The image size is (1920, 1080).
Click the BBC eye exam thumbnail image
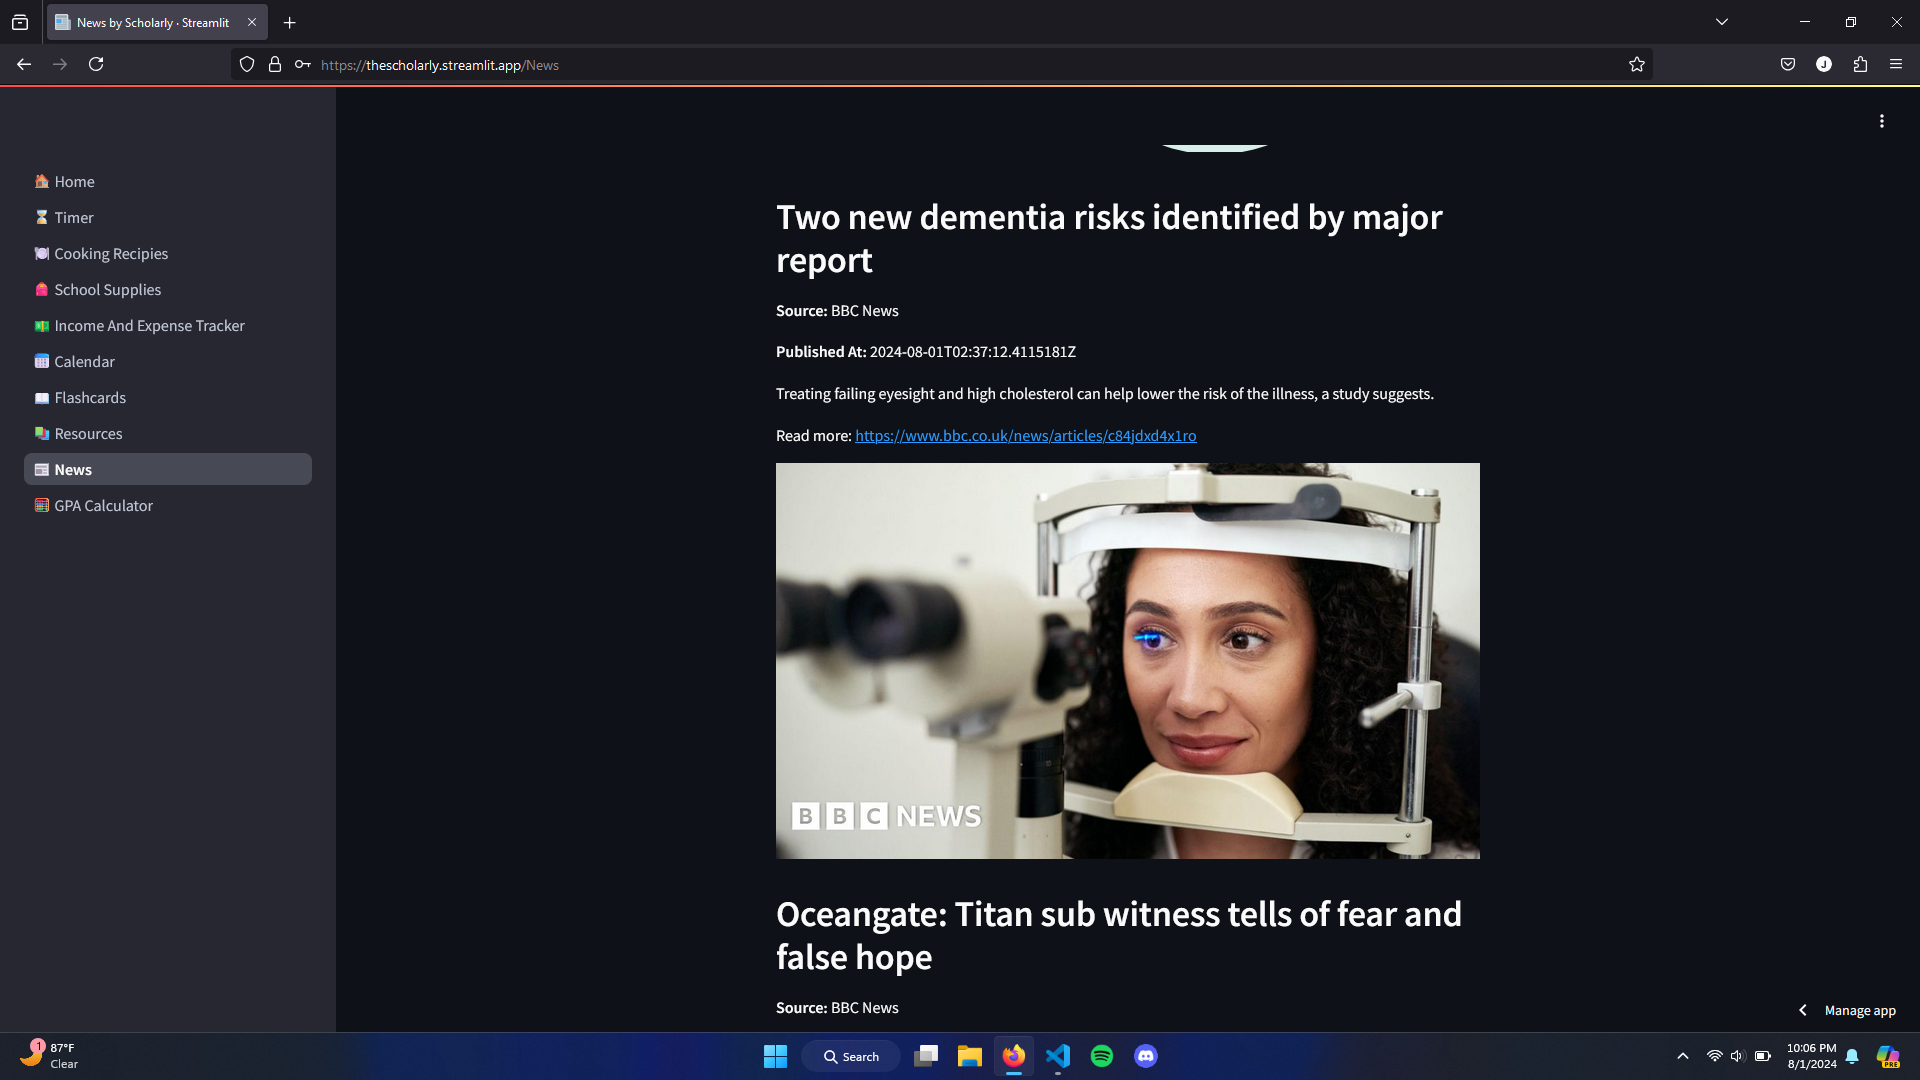1127,660
